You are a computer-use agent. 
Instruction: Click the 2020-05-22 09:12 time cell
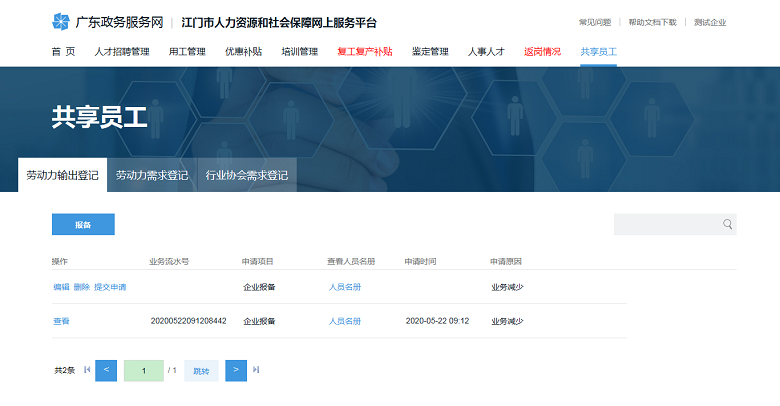click(437, 321)
